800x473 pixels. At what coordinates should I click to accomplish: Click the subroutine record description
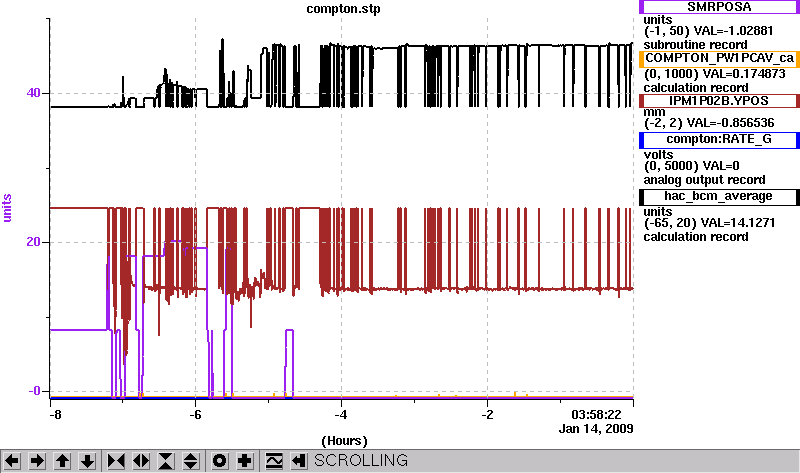[x=695, y=45]
